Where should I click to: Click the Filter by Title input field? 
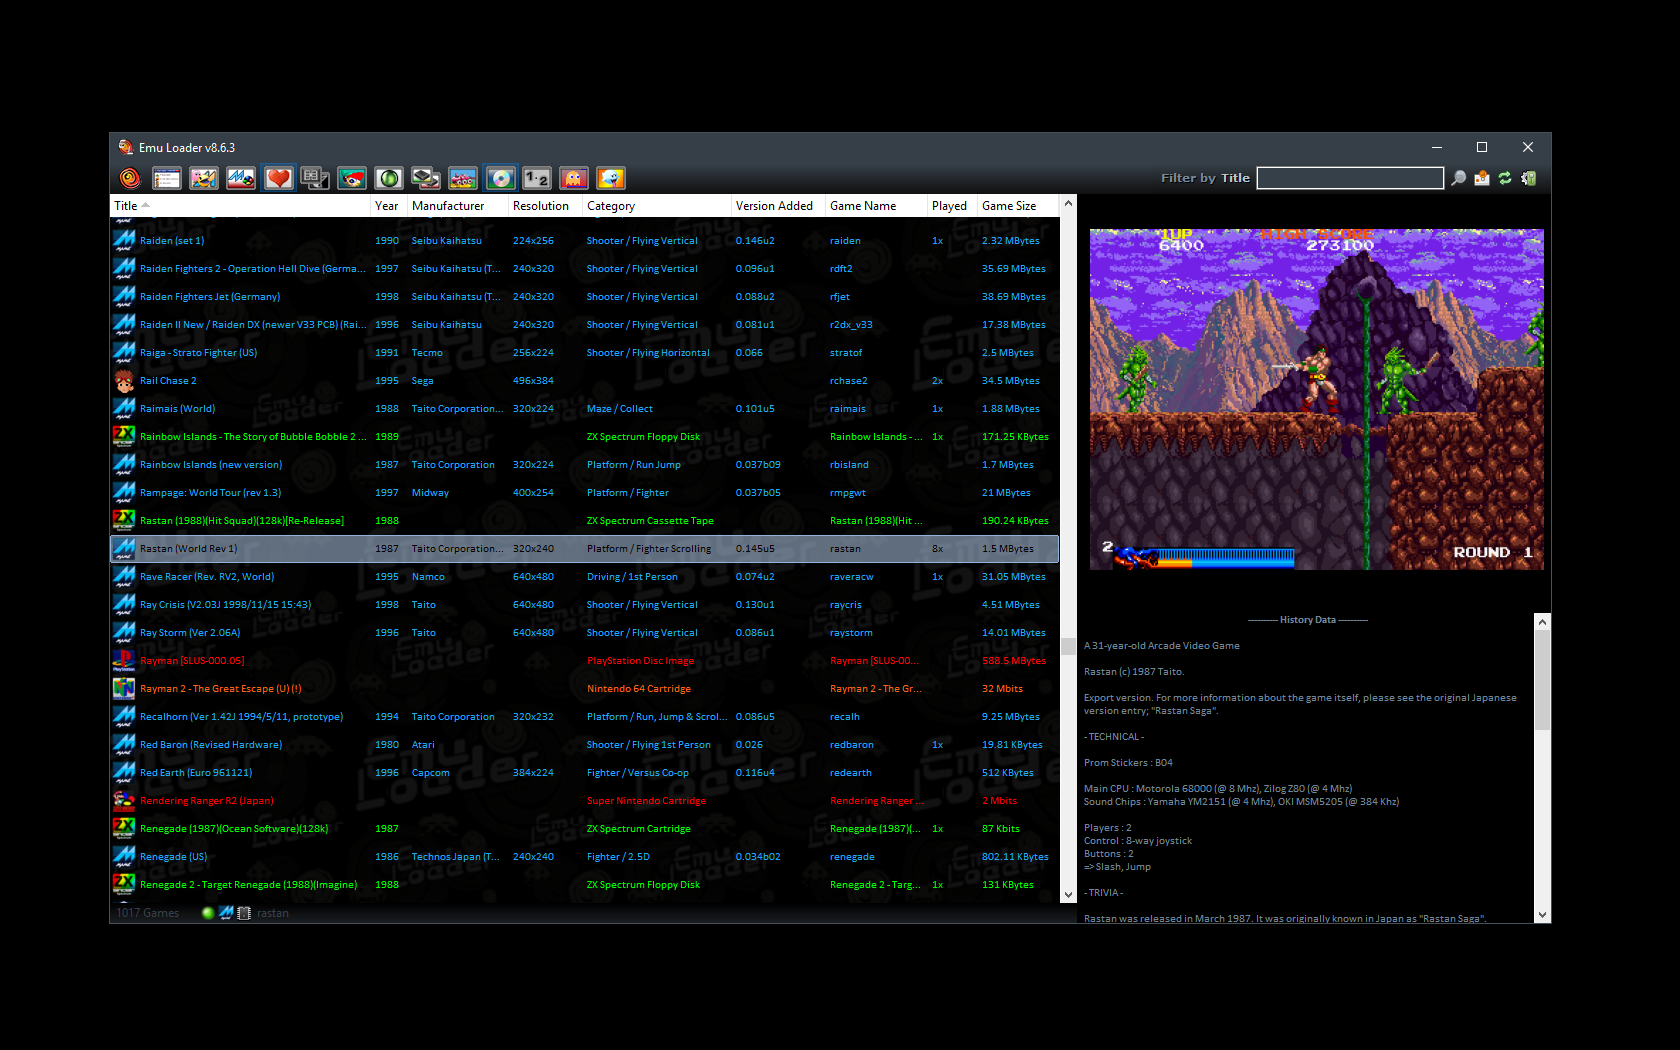(1349, 178)
